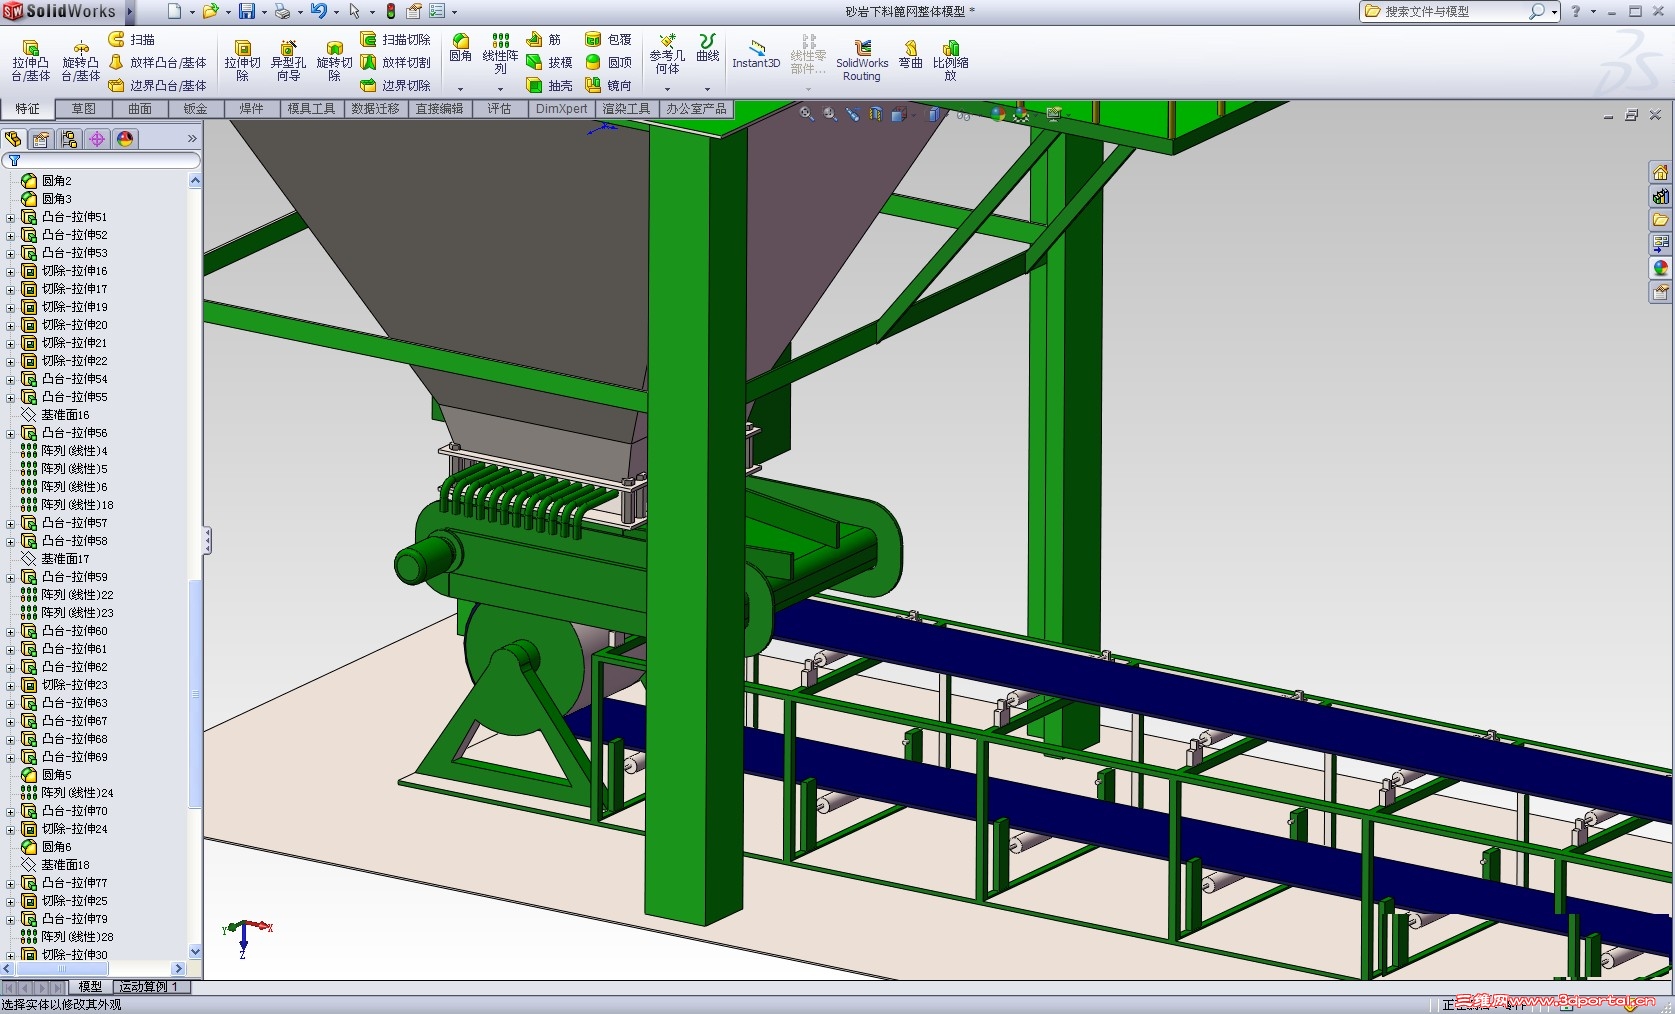Click the Save icon in the top toolbar
Image resolution: width=1675 pixels, height=1014 pixels.
click(x=246, y=11)
